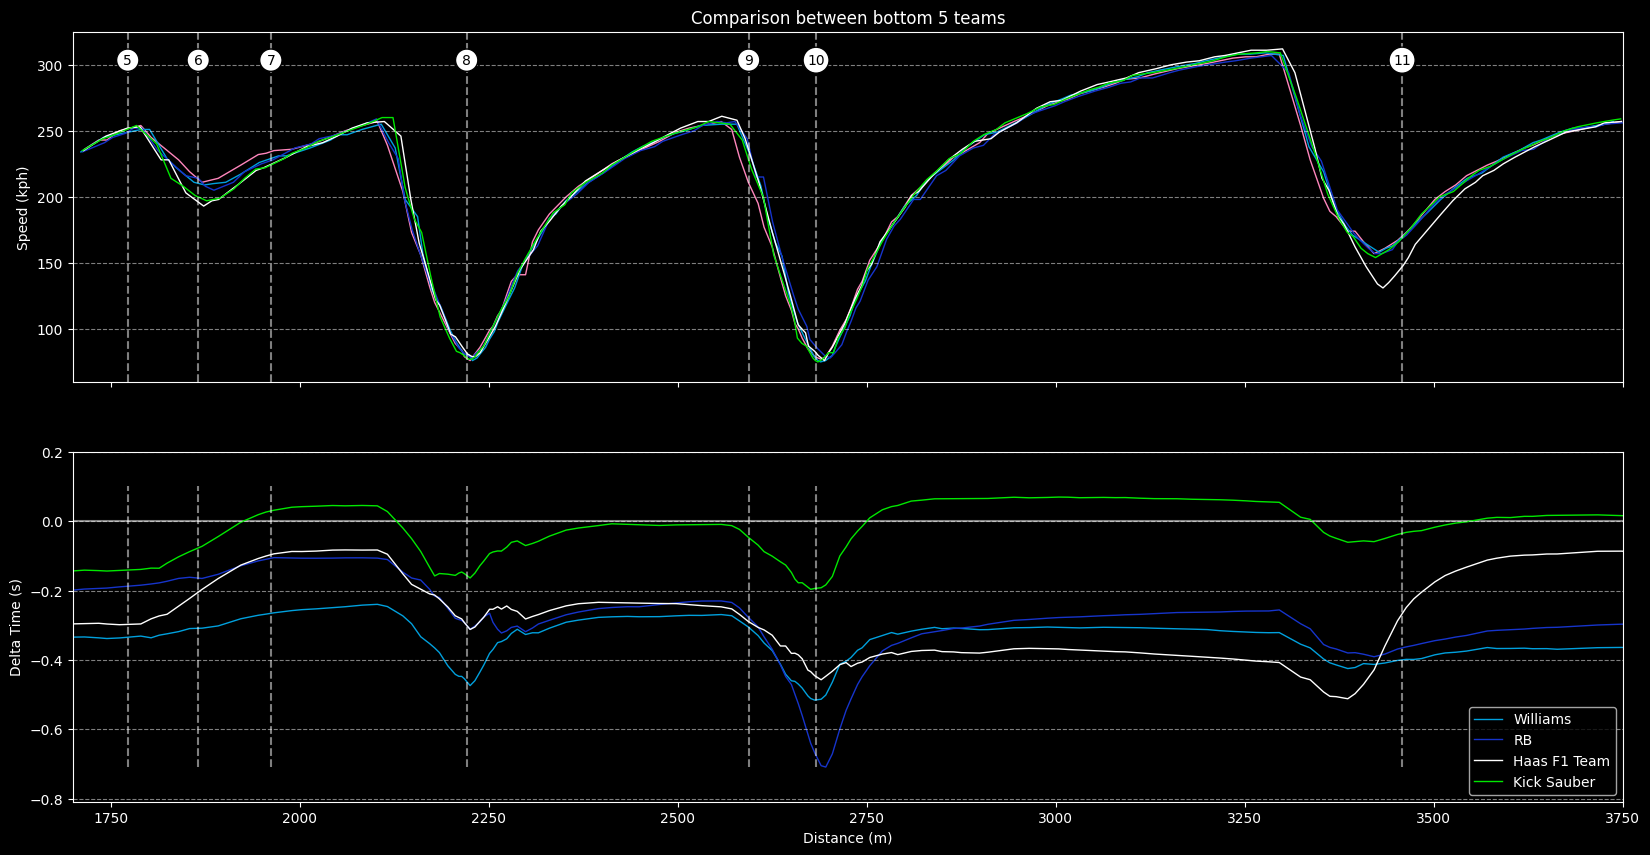1650x855 pixels.
Task: Click the 300 speed axis tick label
Action: [x=51, y=66]
